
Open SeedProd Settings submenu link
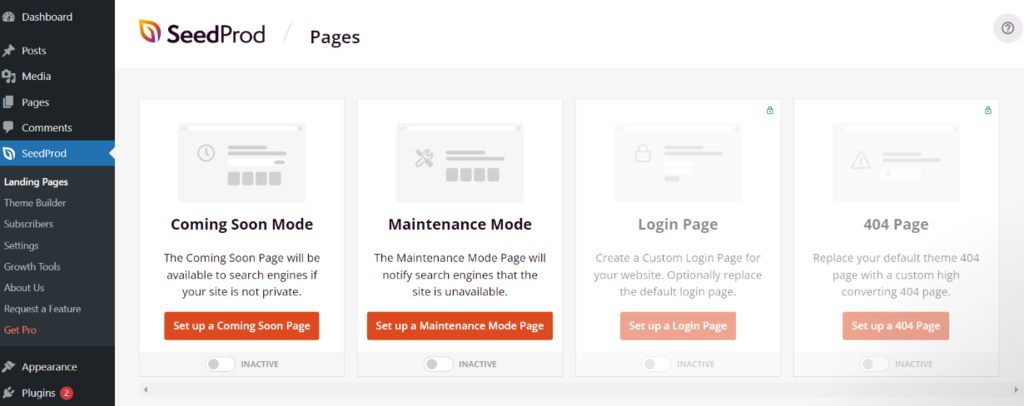click(x=21, y=245)
